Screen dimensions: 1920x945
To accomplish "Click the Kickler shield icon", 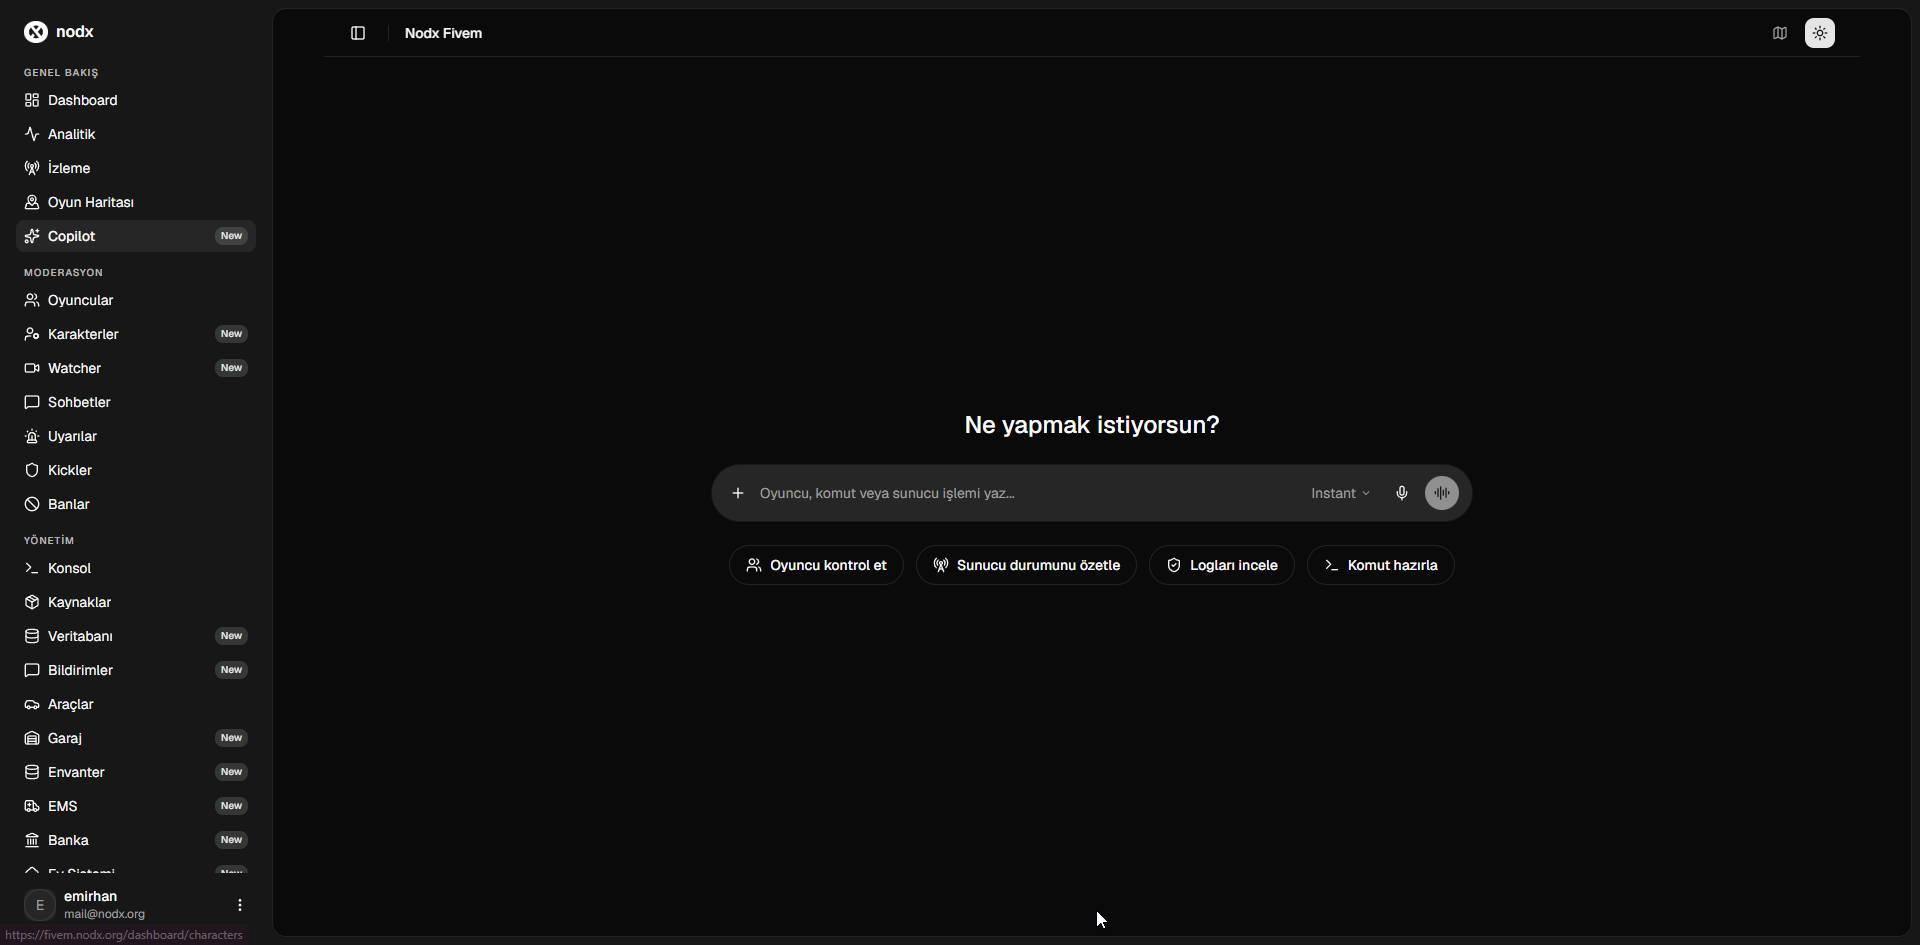I will tap(32, 470).
